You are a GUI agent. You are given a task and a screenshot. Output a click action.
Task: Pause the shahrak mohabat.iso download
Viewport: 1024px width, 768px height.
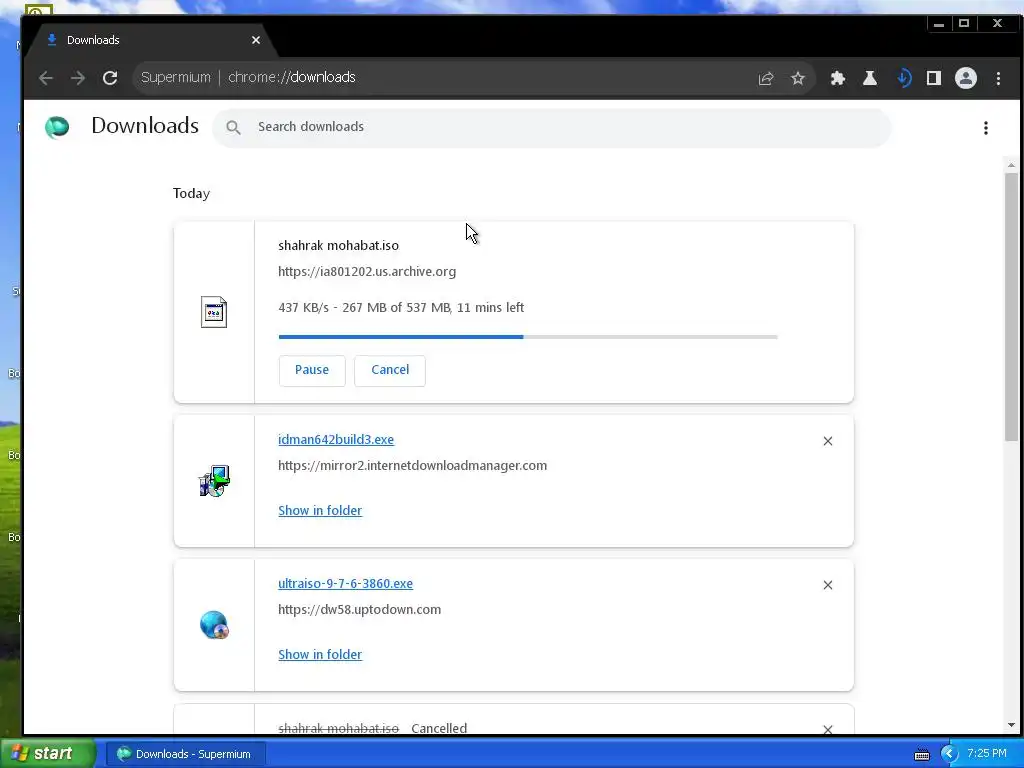click(x=312, y=370)
